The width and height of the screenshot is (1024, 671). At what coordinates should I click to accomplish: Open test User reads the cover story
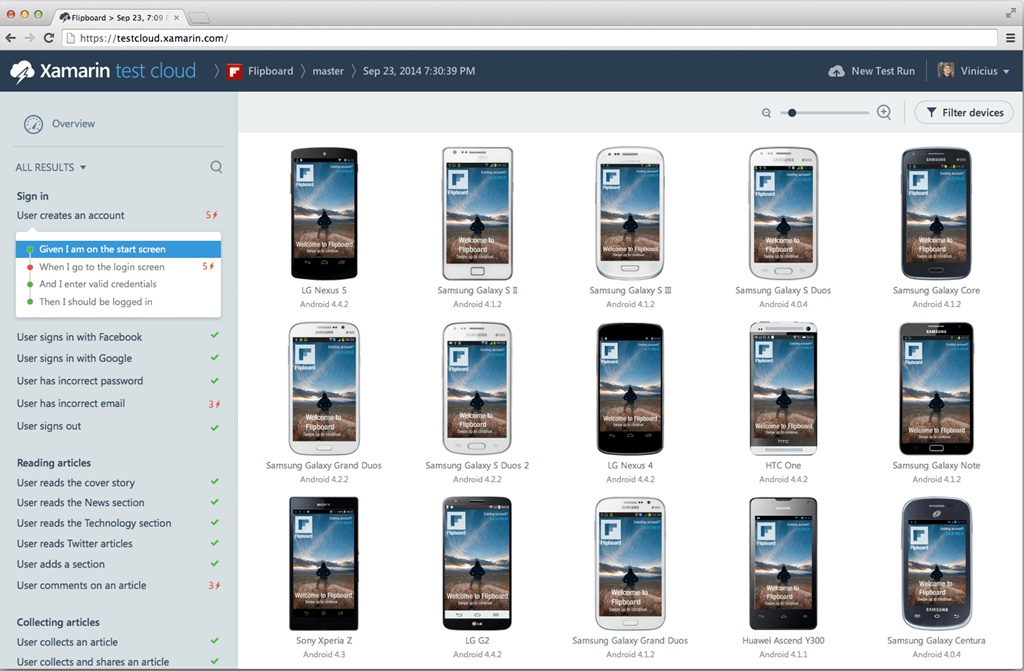pyautogui.click(x=76, y=483)
